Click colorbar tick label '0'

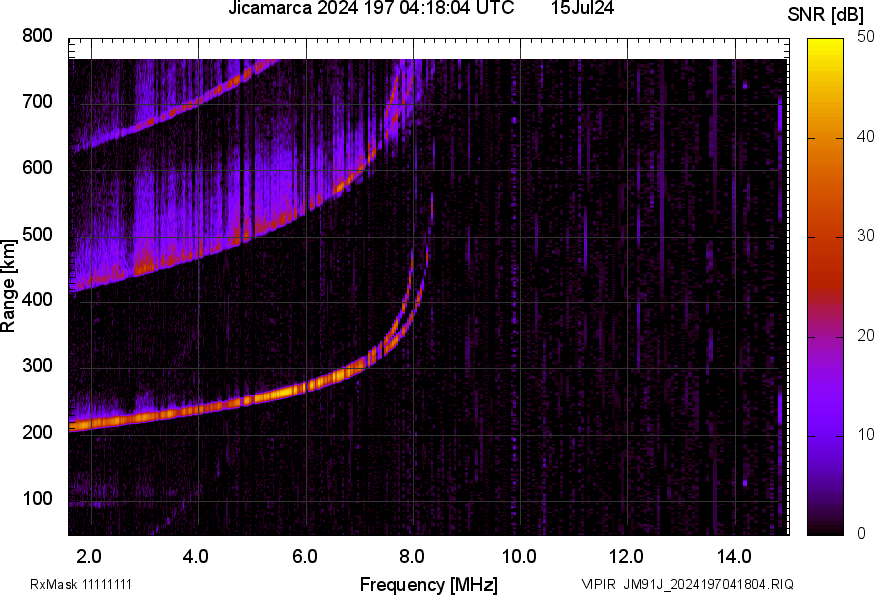click(861, 534)
